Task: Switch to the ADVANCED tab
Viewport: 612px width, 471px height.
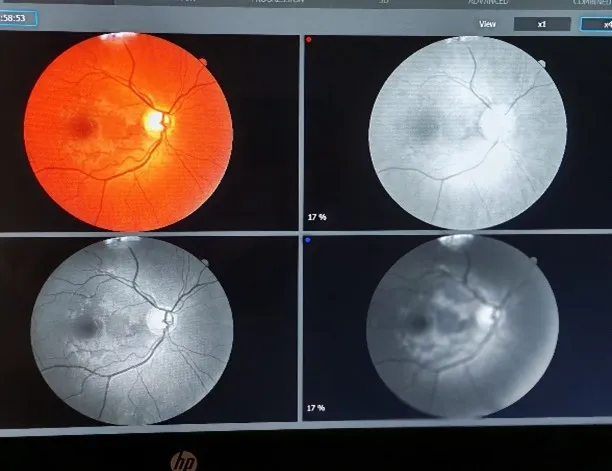Action: click(486, 3)
